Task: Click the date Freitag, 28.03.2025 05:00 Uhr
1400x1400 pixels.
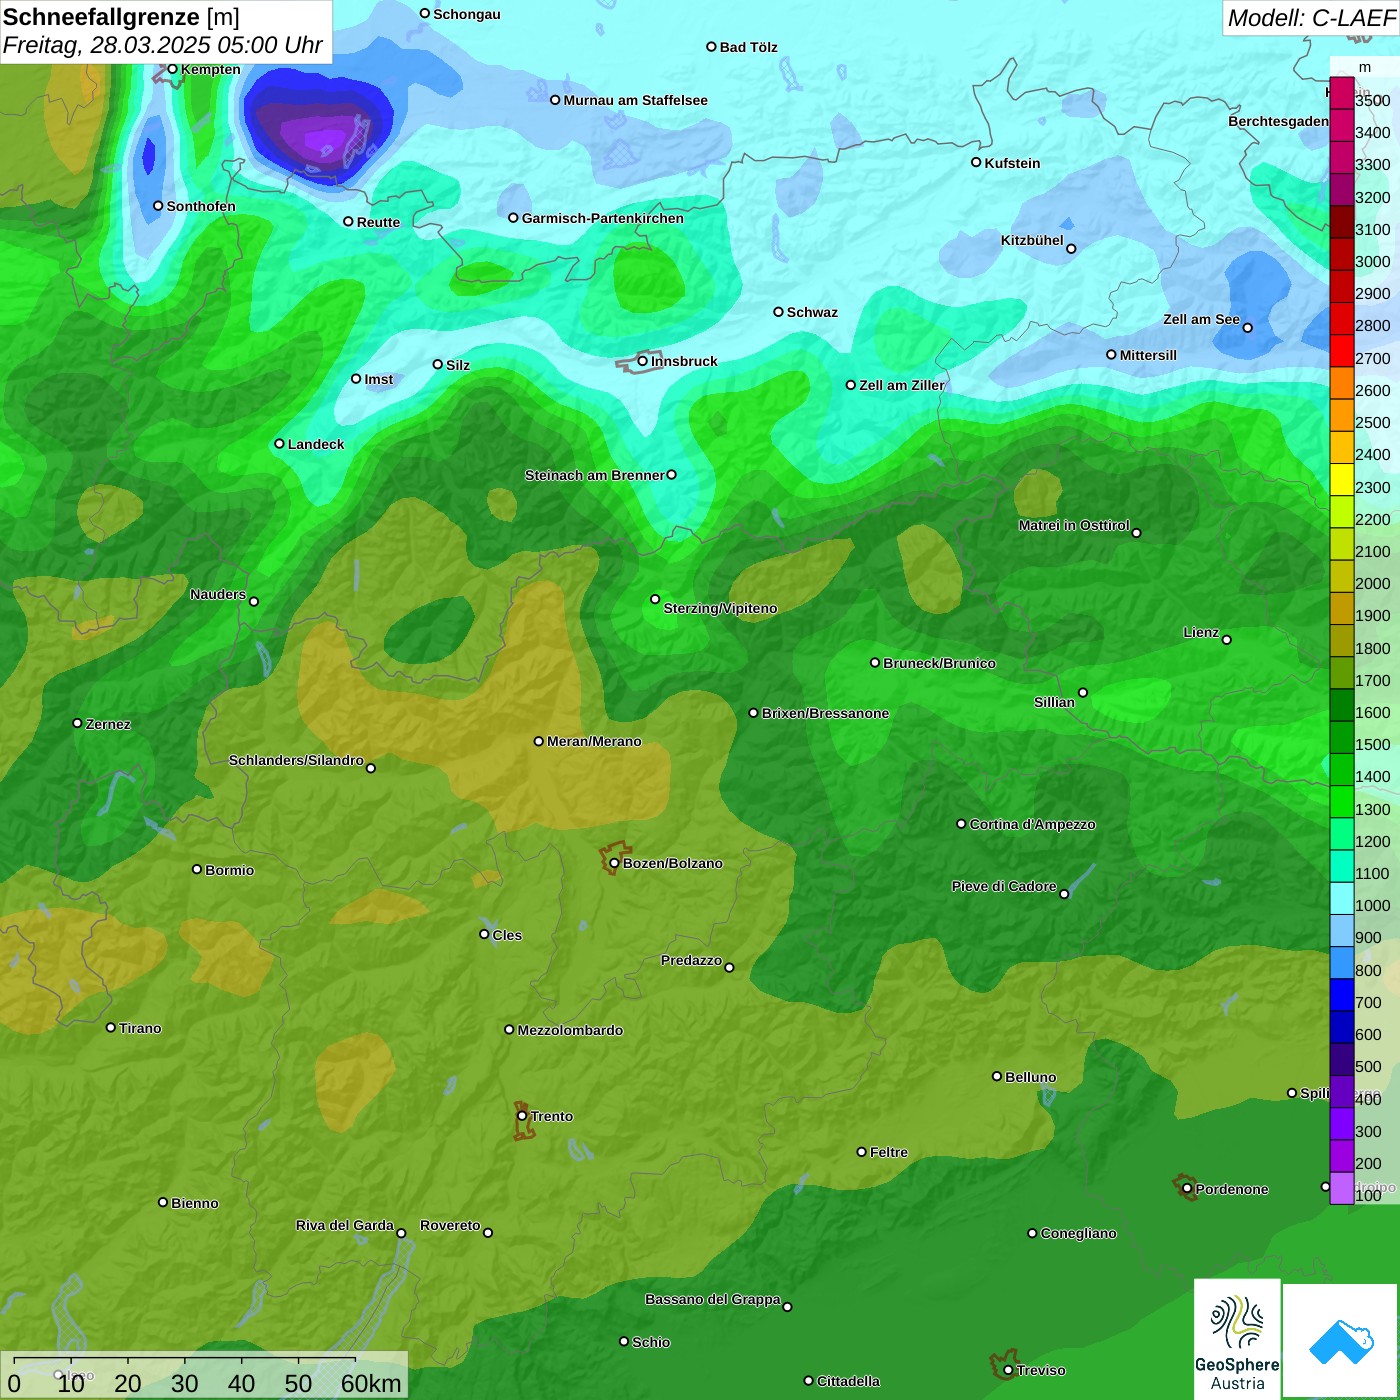Action: pos(162,45)
